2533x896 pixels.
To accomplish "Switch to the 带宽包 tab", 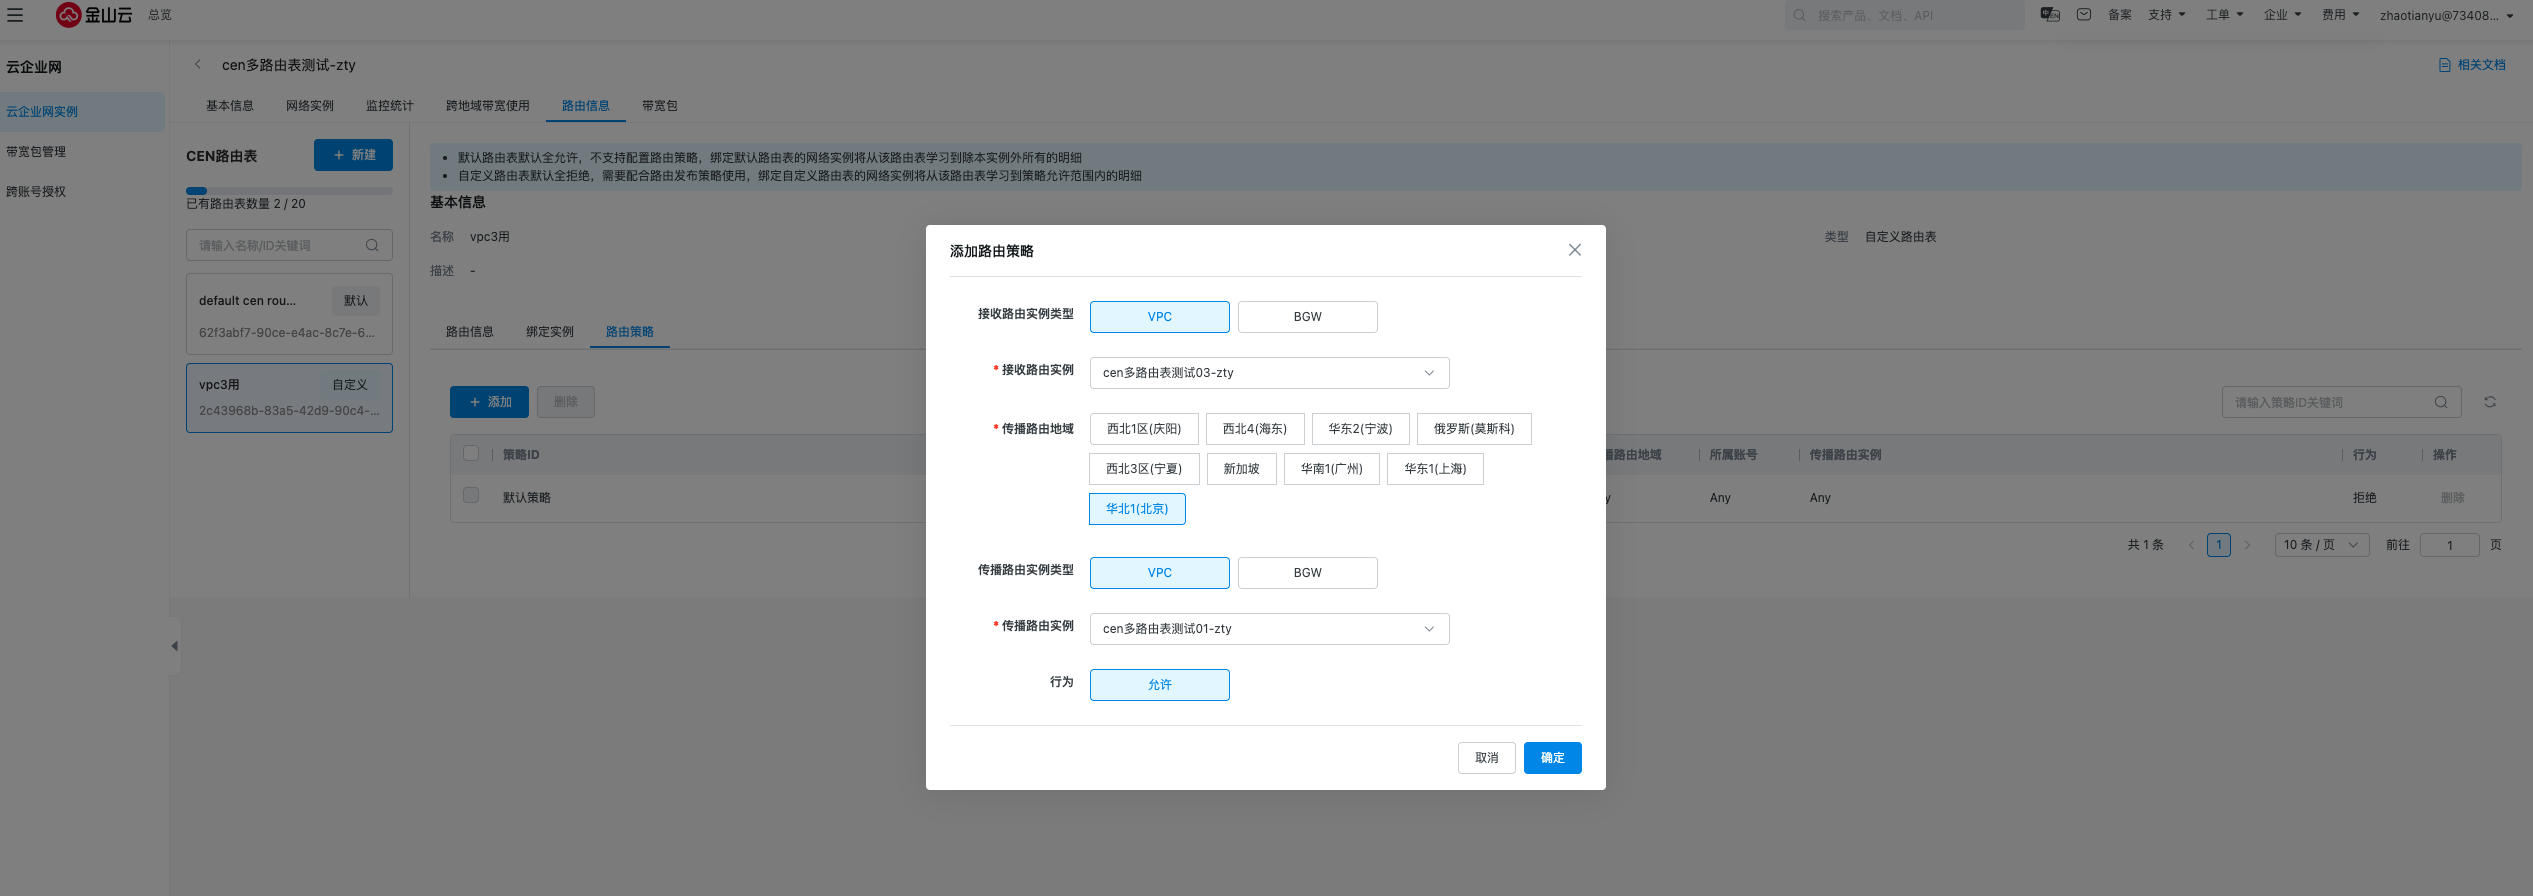I will (660, 106).
